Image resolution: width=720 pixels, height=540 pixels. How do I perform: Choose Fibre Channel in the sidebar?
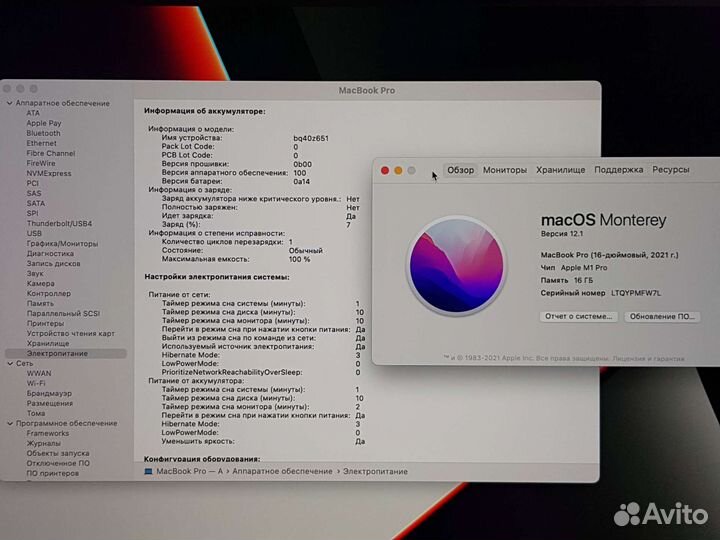(x=51, y=153)
